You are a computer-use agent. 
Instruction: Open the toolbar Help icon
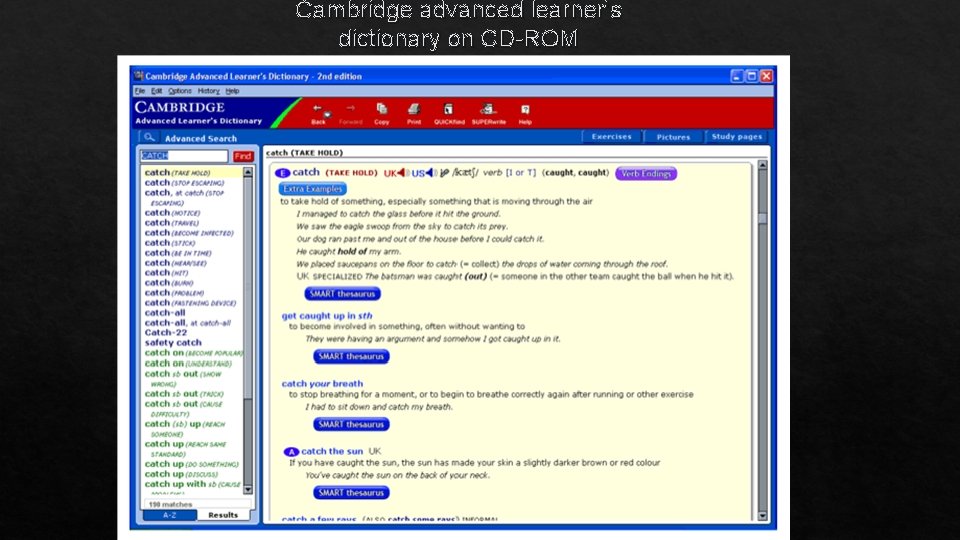(x=525, y=113)
